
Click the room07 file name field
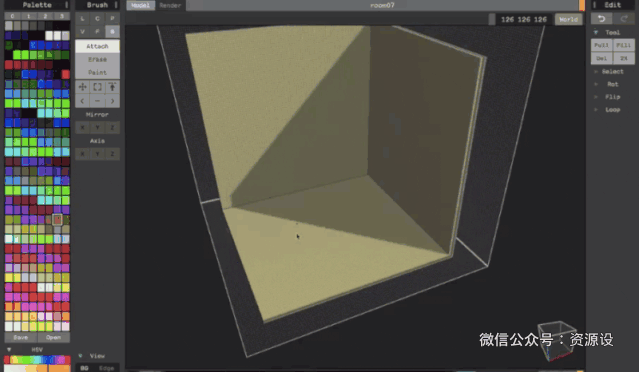pos(382,5)
